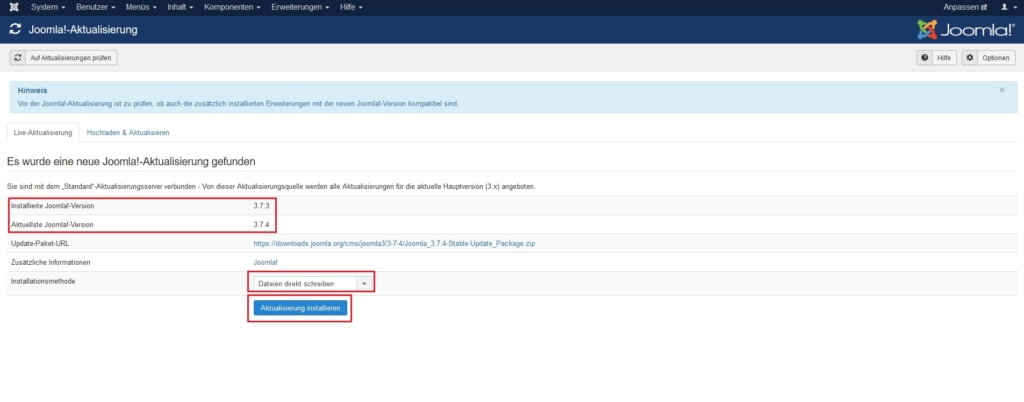Open the Menüs menu
The height and width of the screenshot is (402, 1024).
tap(141, 7)
